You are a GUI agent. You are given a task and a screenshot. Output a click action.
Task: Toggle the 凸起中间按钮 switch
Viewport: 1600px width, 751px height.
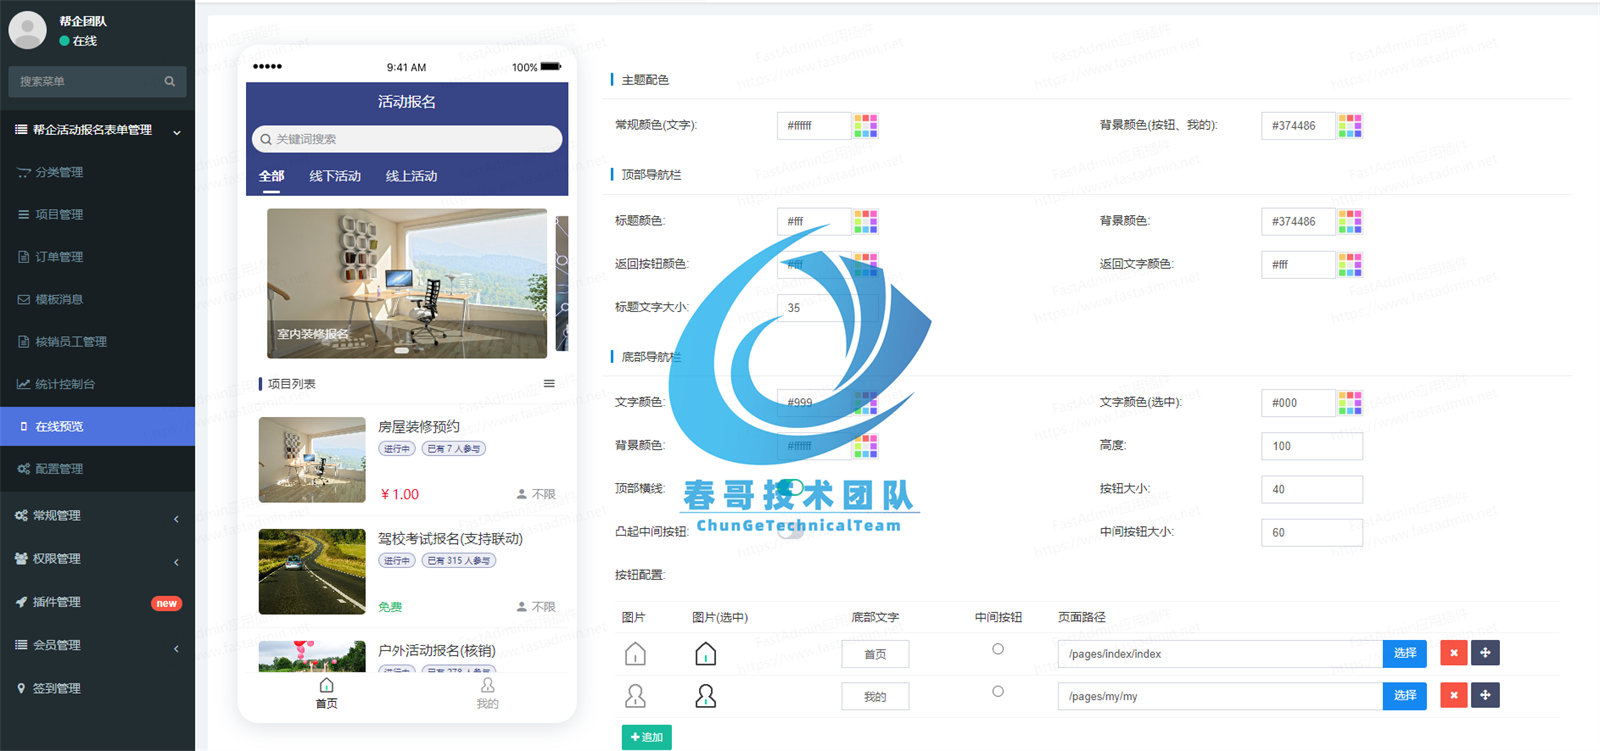click(x=791, y=531)
